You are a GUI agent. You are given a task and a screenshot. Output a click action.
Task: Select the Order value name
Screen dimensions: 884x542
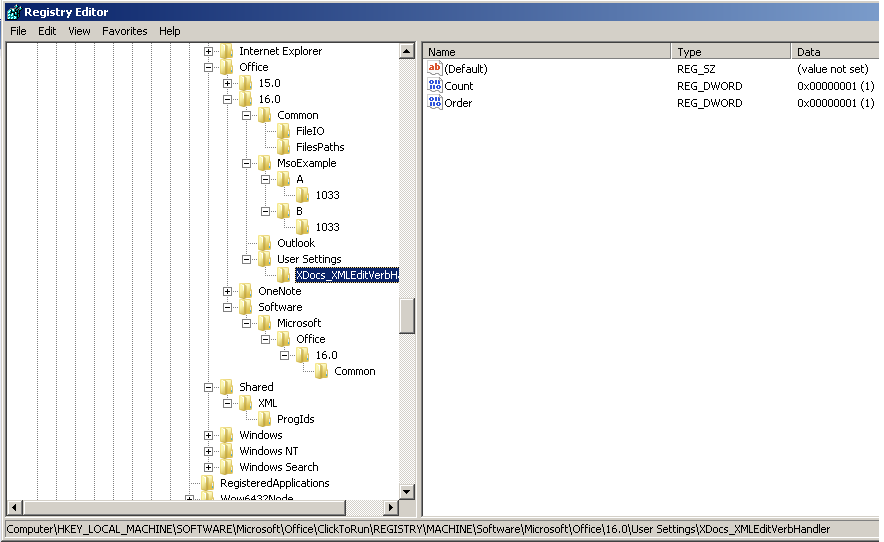click(458, 103)
